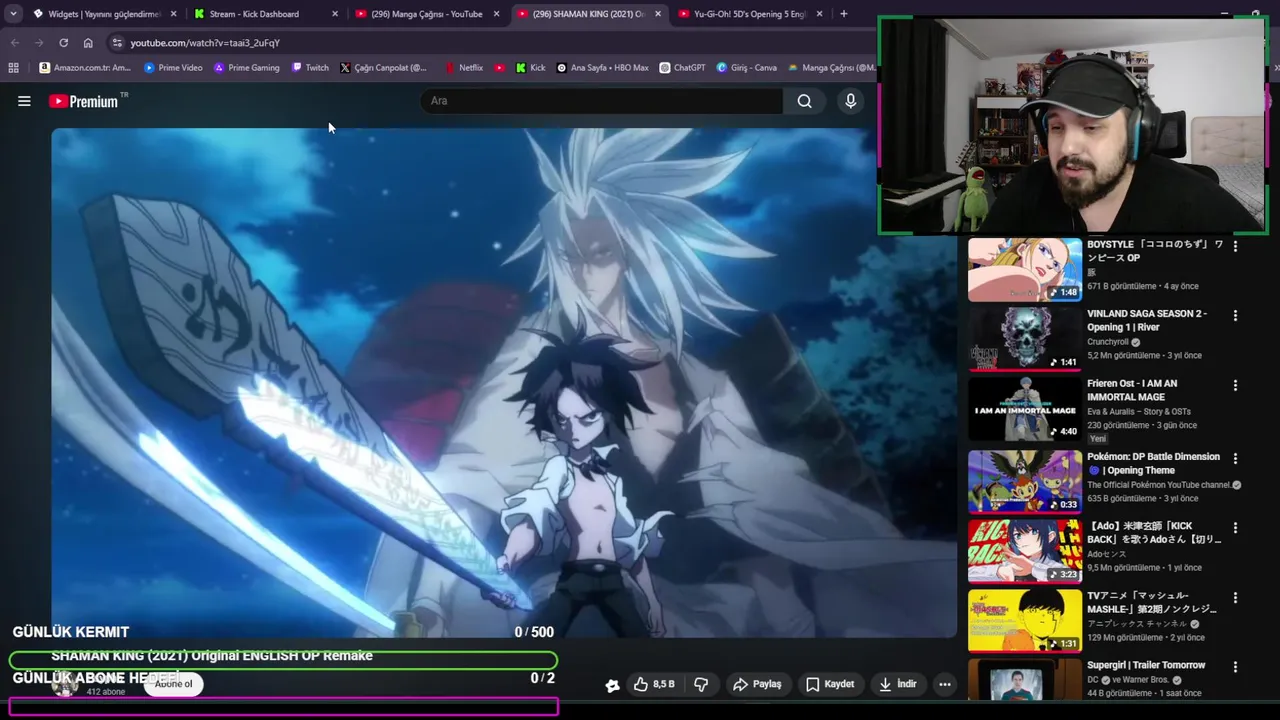Screen dimensions: 1280x720
Task: Save video with Kaydet button
Action: 830,684
